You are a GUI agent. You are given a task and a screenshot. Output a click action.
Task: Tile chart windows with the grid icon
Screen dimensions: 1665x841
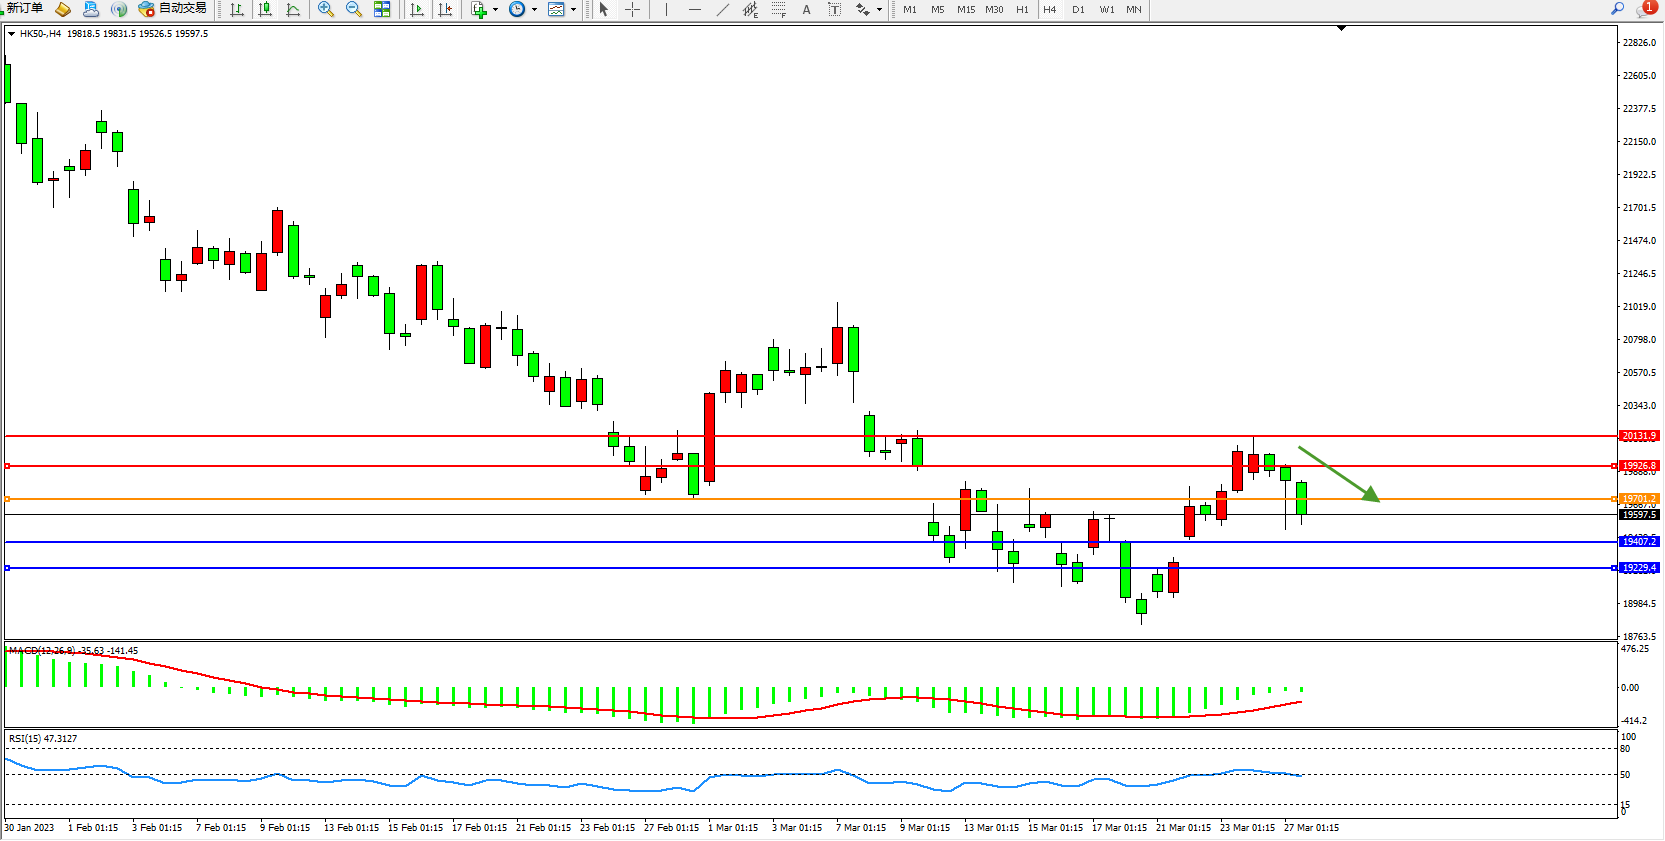click(382, 9)
